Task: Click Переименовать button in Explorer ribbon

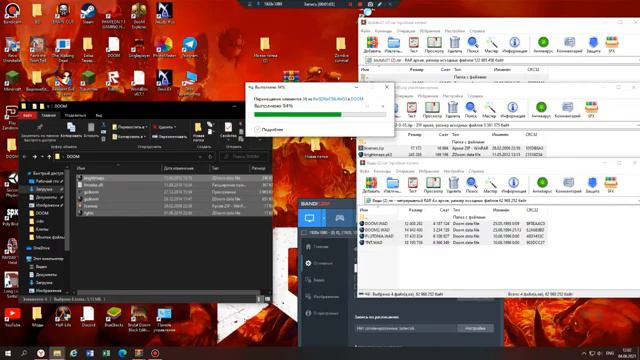Action: coord(169,136)
